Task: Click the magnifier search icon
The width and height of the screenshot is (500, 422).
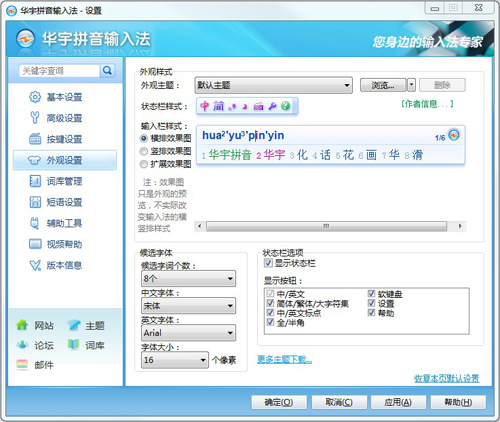Action: (x=107, y=70)
